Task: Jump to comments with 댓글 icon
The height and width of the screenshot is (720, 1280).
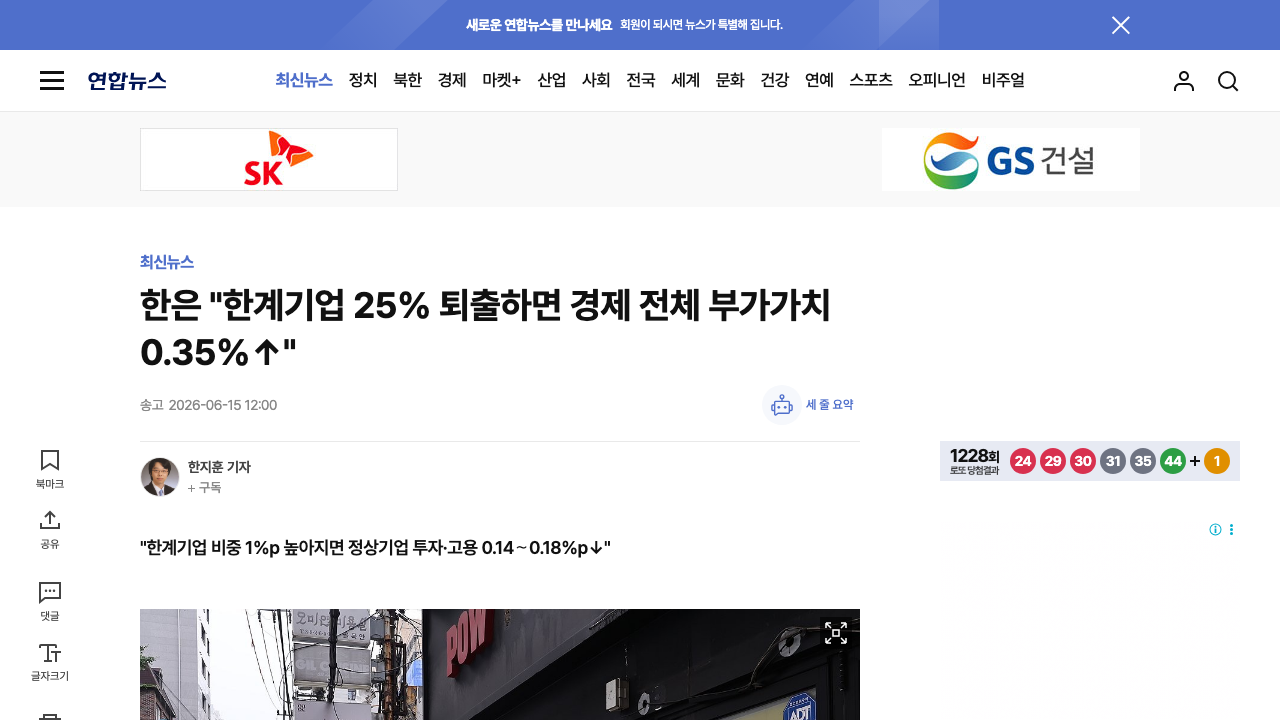Action: point(50,602)
